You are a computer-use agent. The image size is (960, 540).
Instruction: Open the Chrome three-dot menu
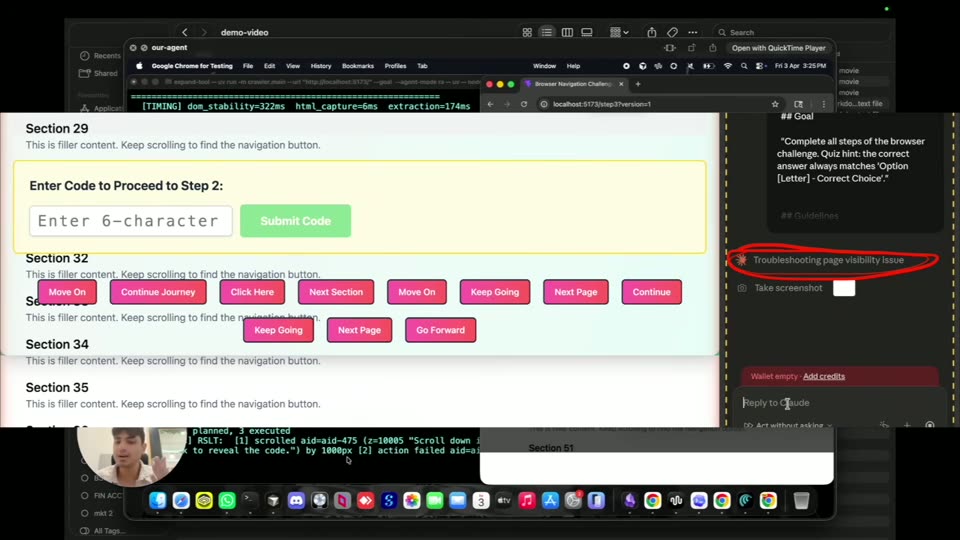(x=823, y=104)
